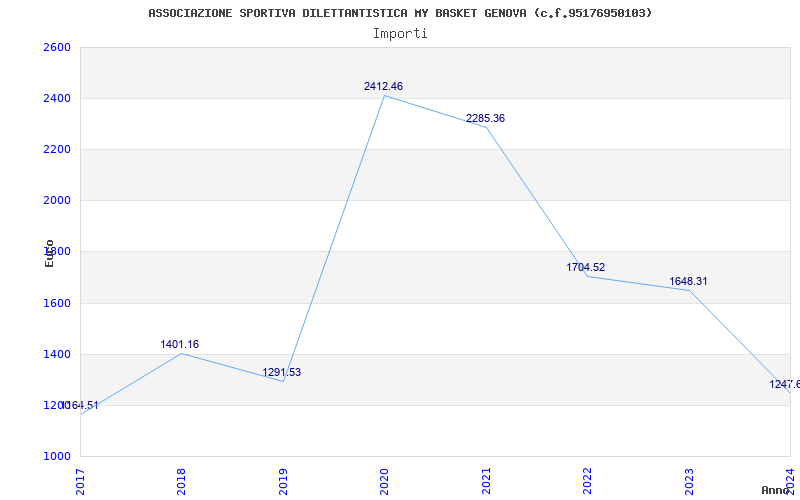Viewport: 800px width, 500px height.
Task: Click the 'Euro' y-axis title
Action: click(49, 253)
